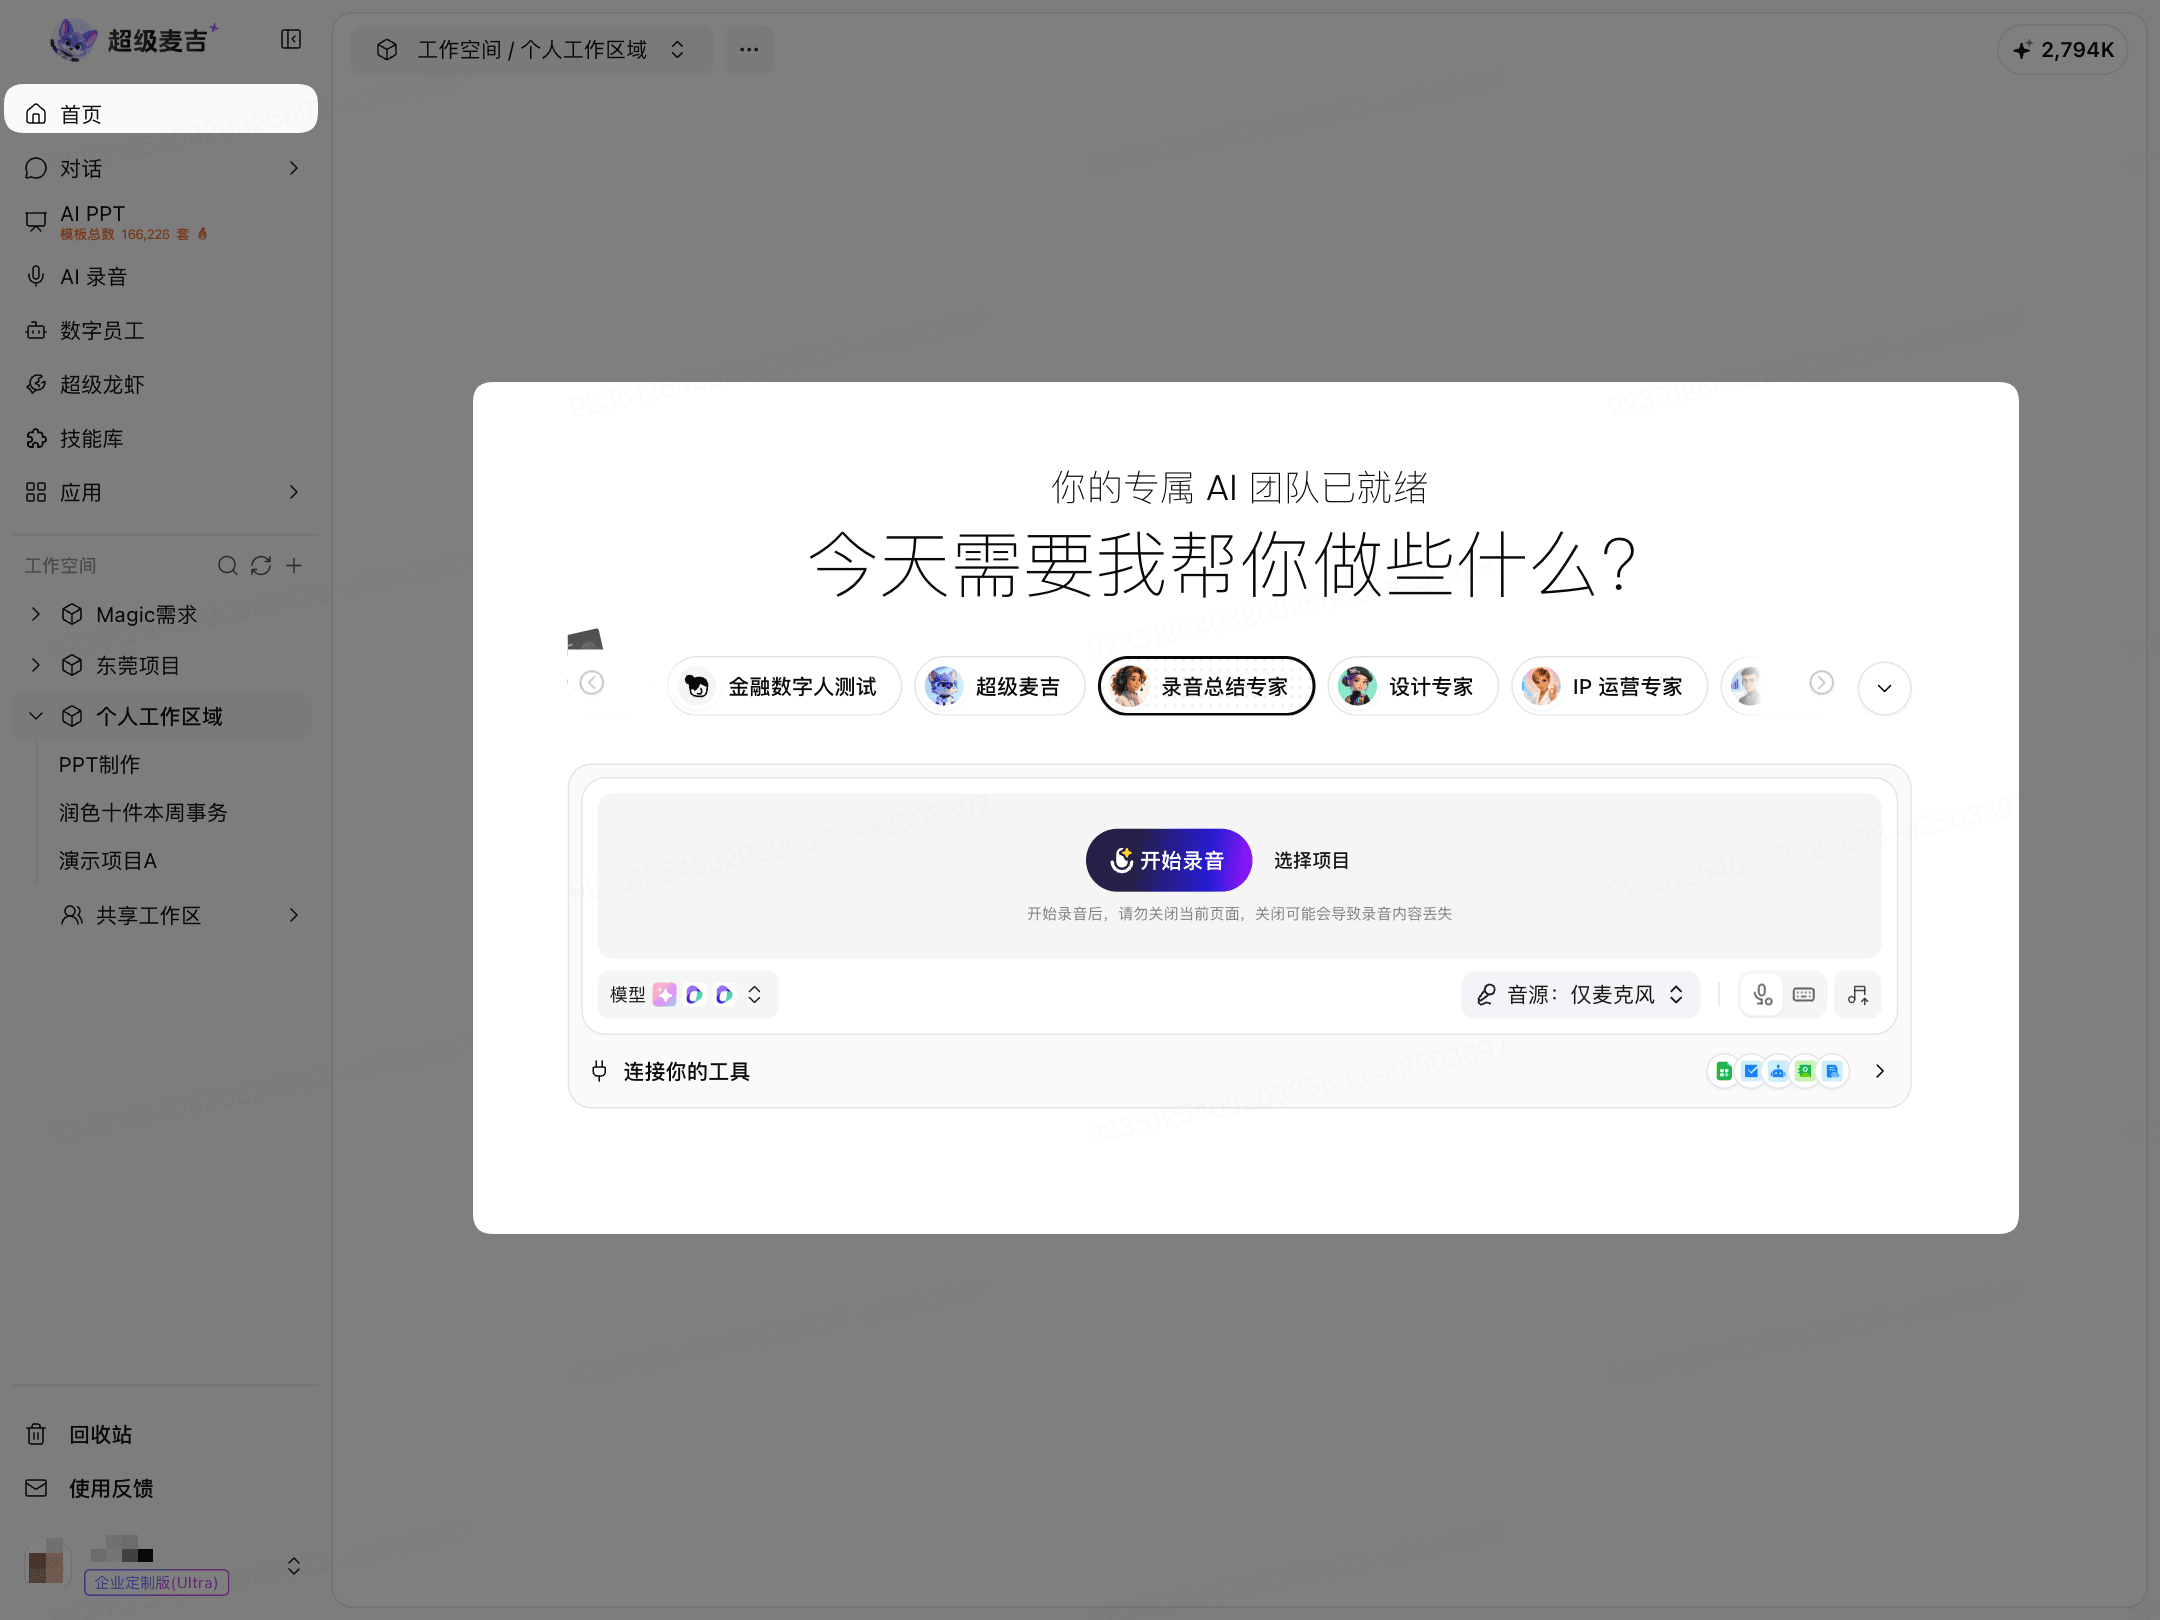The width and height of the screenshot is (2160, 1620).
Task: Open the 共享工作区 shared workspace
Action: 148,916
